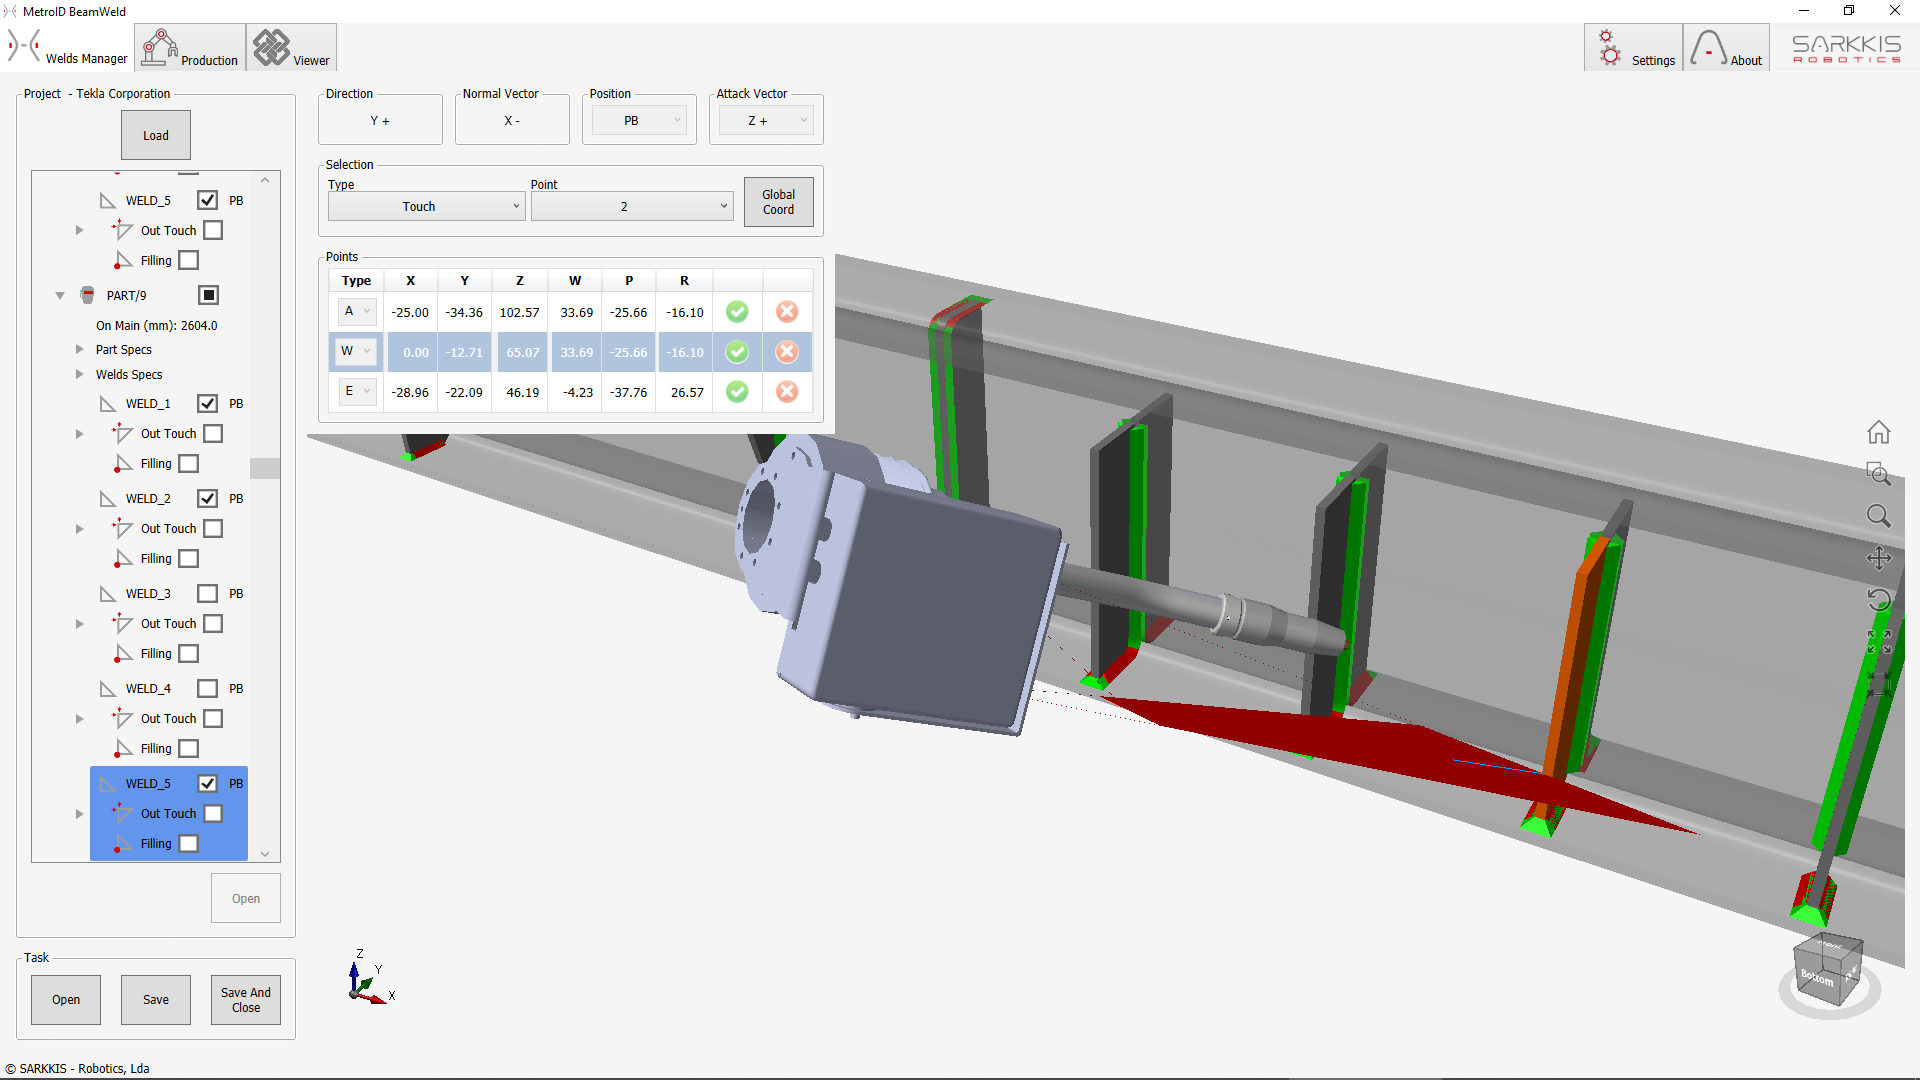The image size is (1920, 1080).
Task: Open the About tab
Action: coord(1726,47)
